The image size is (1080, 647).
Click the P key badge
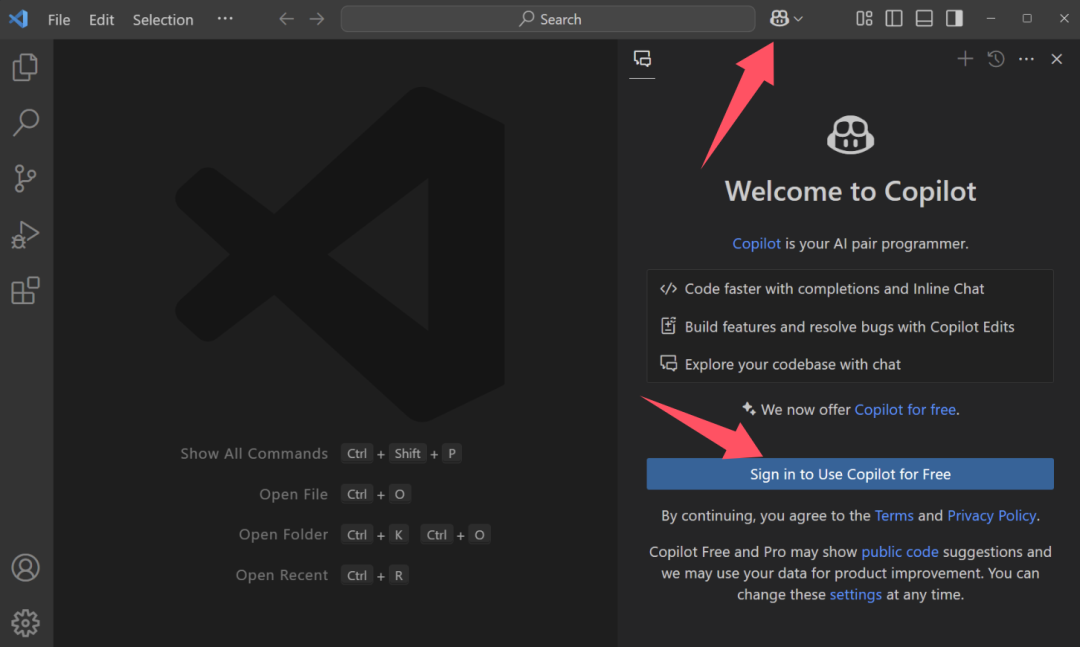(452, 453)
